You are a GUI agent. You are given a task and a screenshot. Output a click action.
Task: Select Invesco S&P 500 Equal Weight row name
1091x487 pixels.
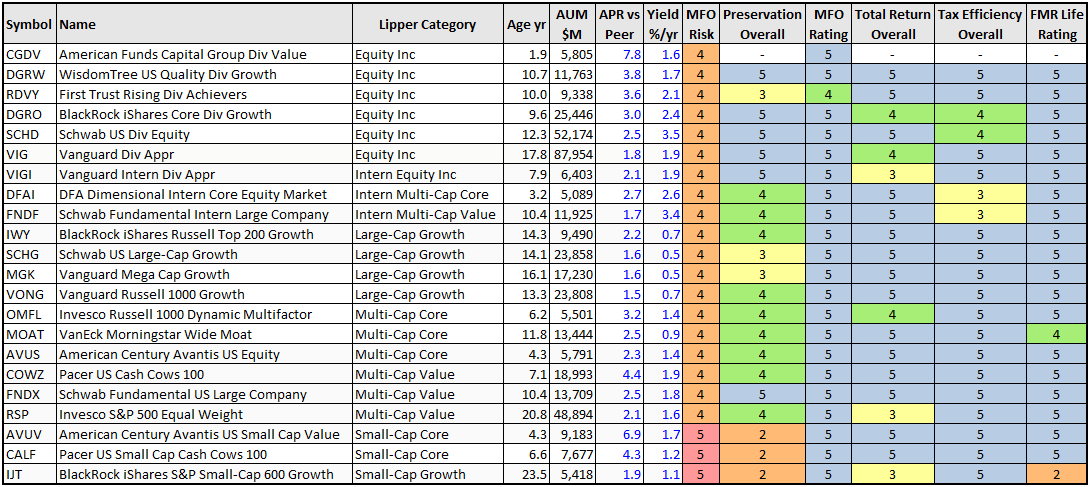point(151,414)
